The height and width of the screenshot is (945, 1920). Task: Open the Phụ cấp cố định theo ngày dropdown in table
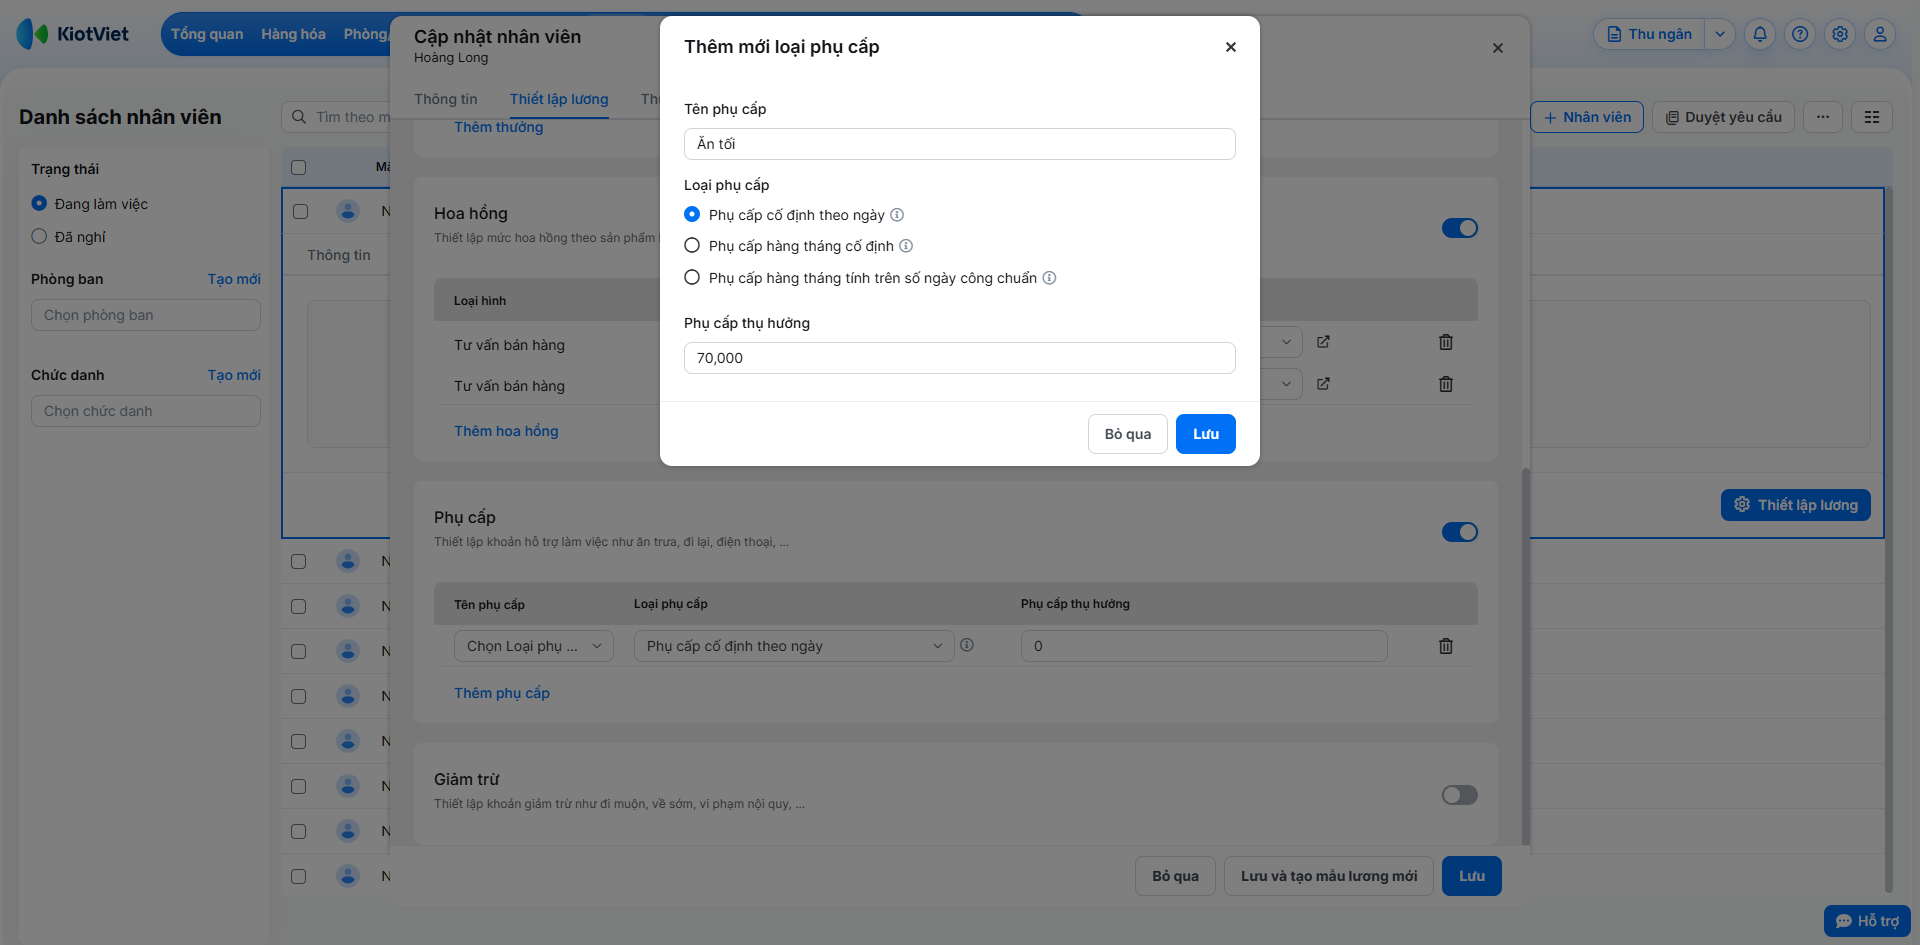[x=794, y=646]
